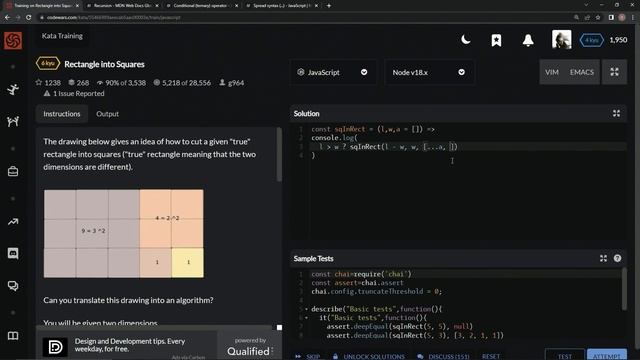Click the 4 kyu rank badge
This screenshot has width=640, height=360.
point(591,40)
